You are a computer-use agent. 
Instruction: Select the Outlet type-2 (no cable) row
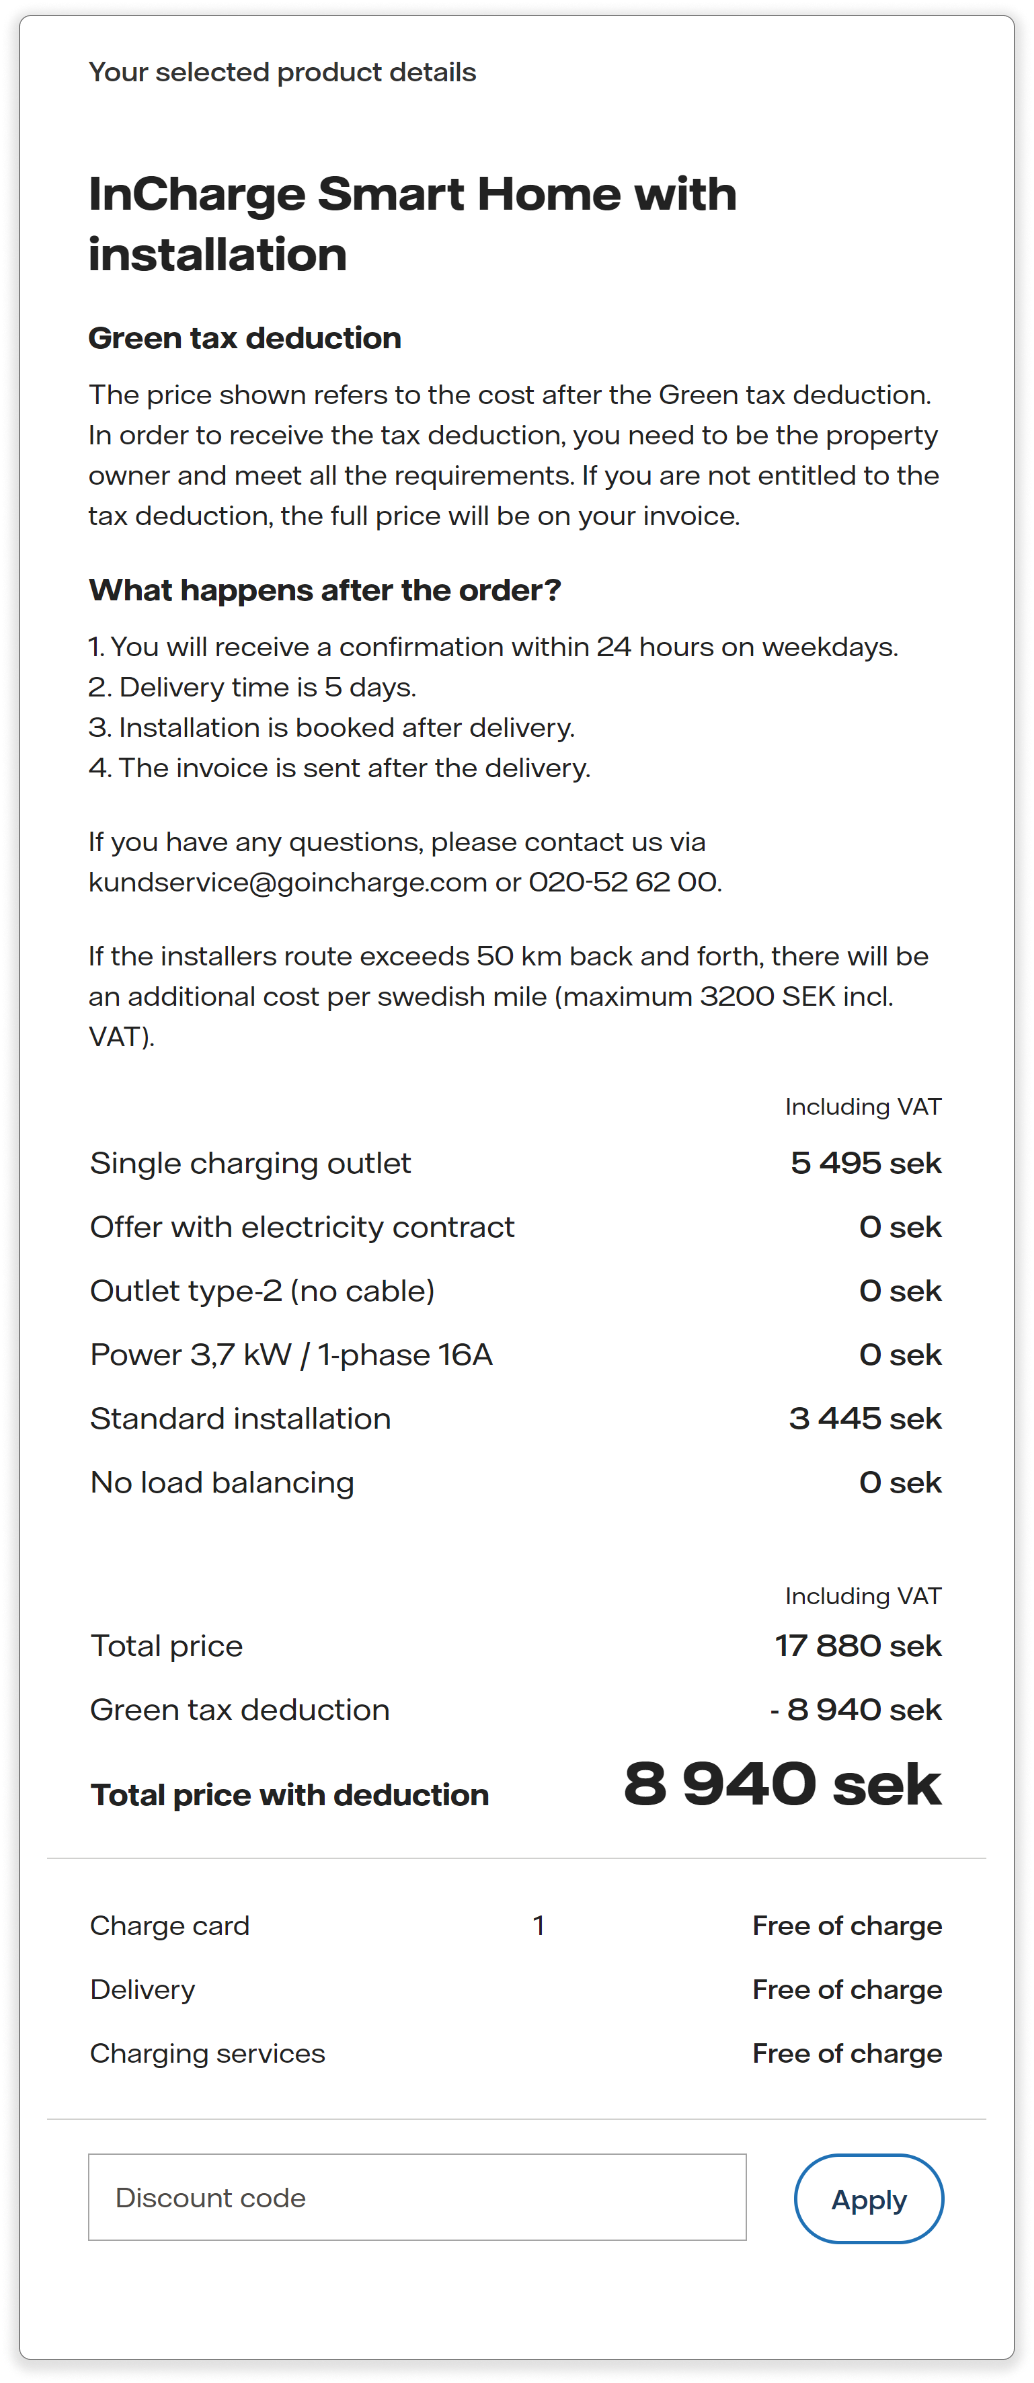point(516,1291)
